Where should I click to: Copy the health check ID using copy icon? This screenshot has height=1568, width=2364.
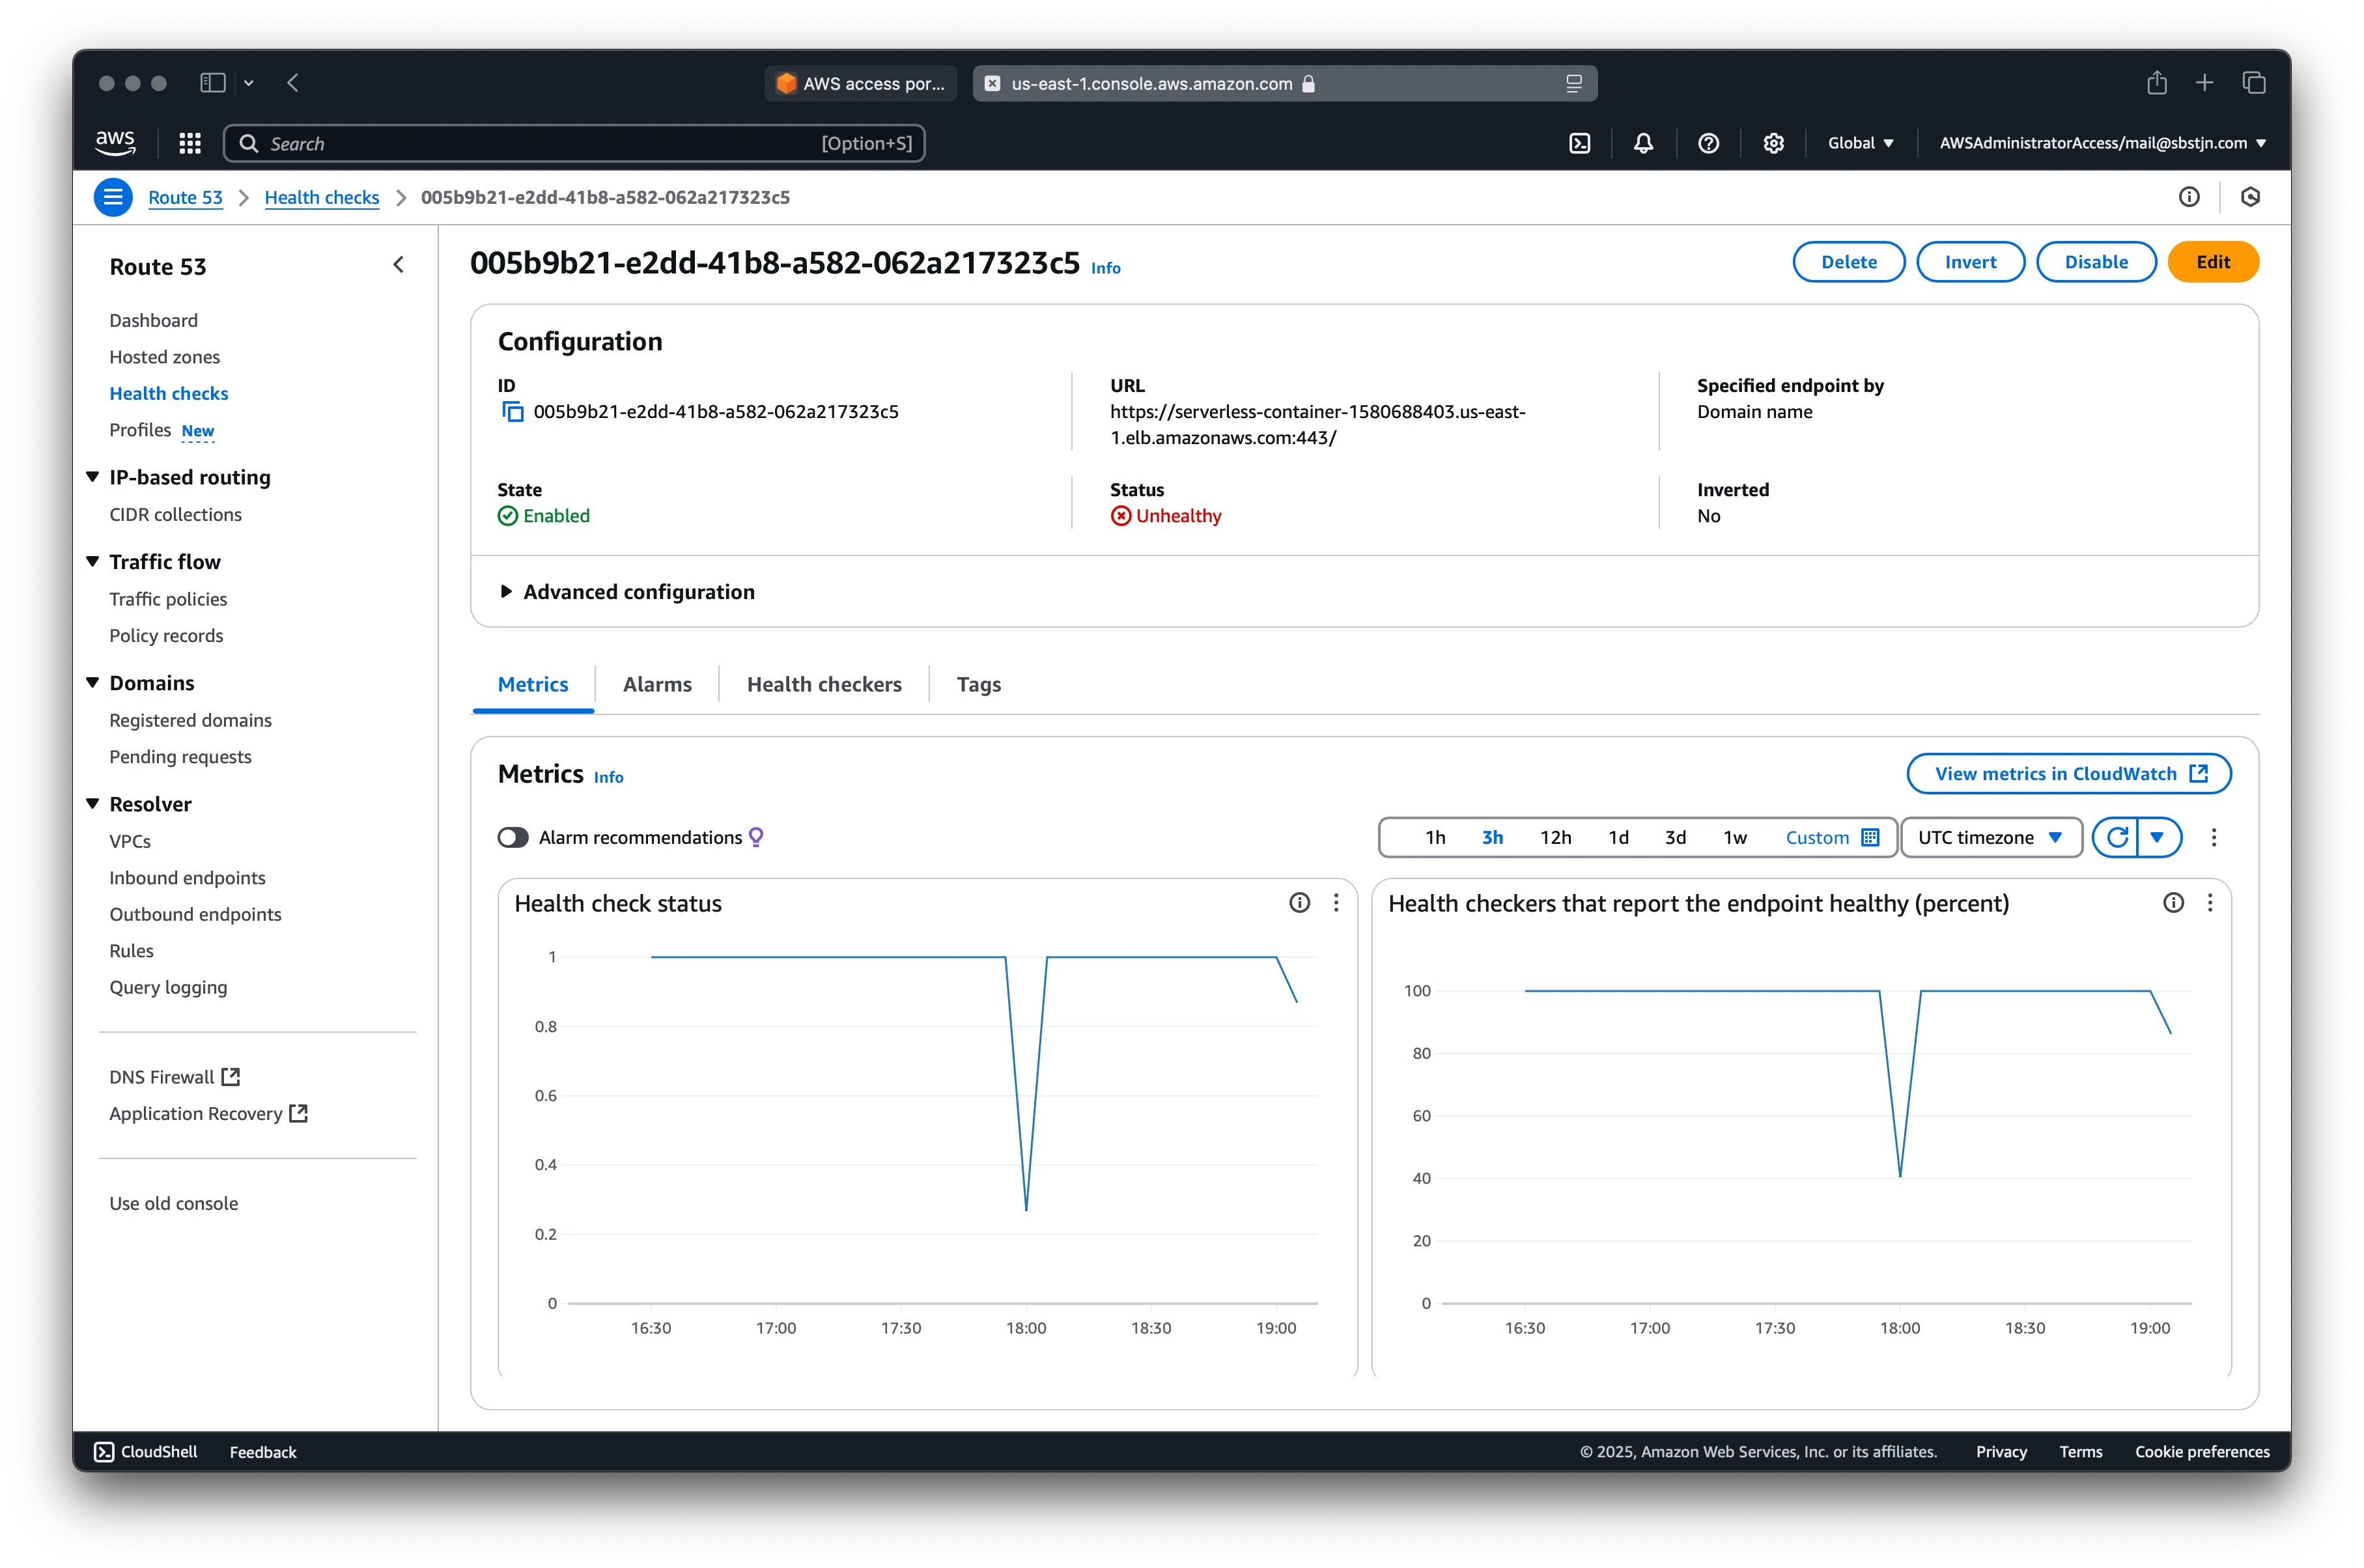tap(513, 411)
